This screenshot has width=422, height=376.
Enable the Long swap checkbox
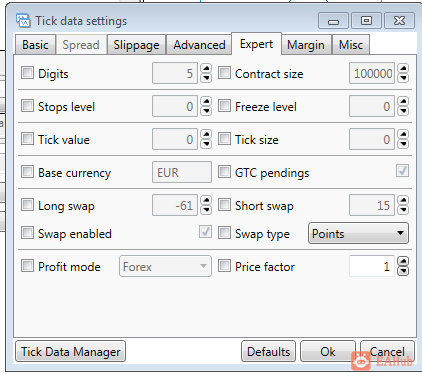(x=27, y=205)
